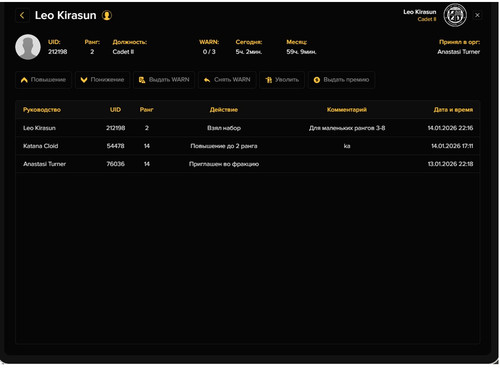Click the action Приглашен во фракцию
The width and height of the screenshot is (500, 371).
click(x=224, y=164)
